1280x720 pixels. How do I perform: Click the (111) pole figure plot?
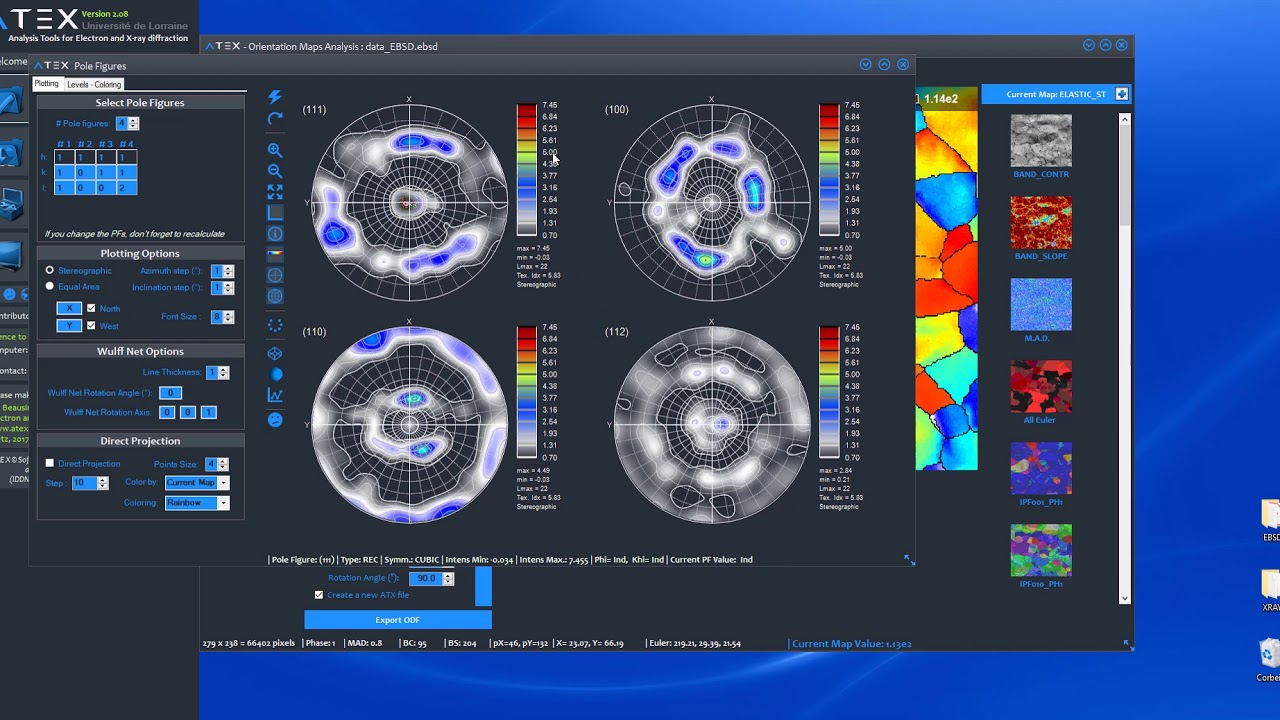409,202
